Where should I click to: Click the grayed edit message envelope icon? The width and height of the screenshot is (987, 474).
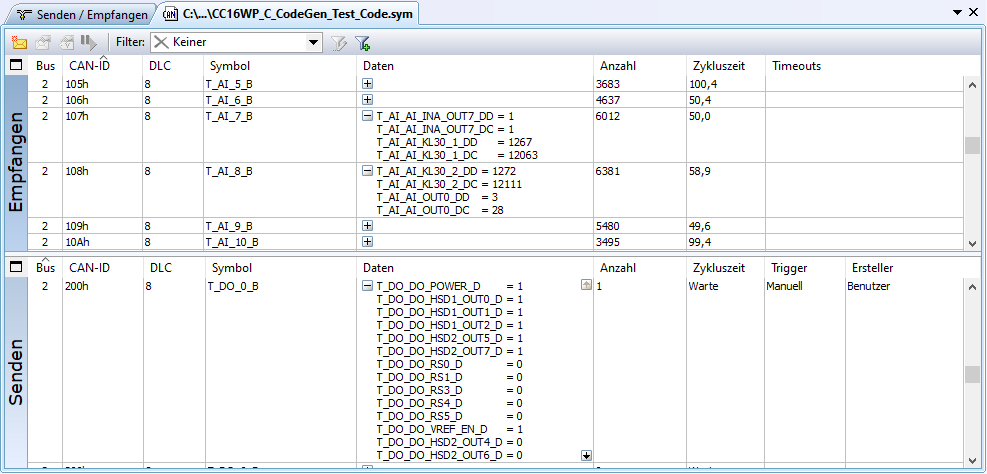click(x=43, y=43)
